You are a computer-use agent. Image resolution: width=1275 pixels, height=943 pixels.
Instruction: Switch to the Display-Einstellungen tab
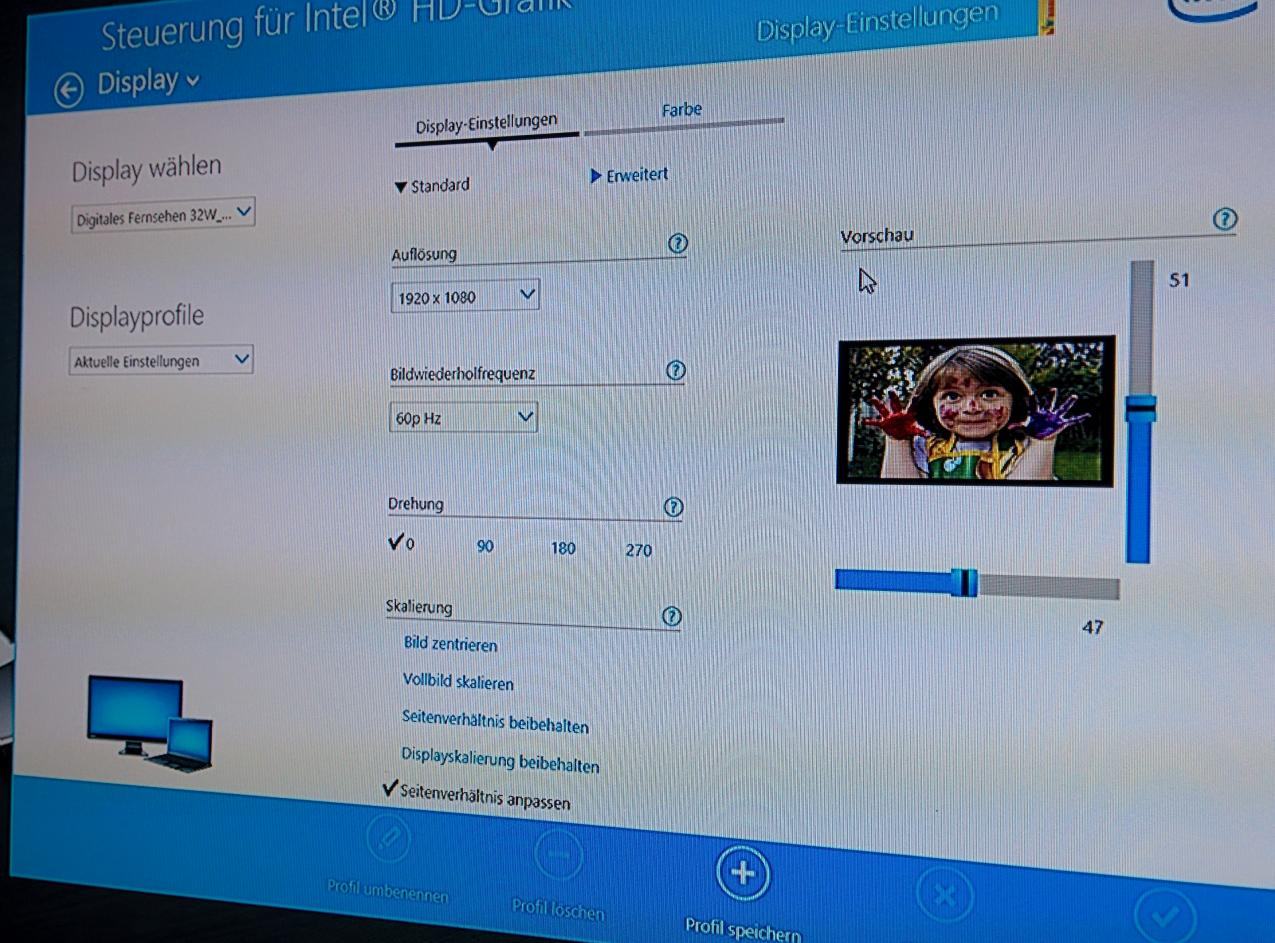pos(486,124)
